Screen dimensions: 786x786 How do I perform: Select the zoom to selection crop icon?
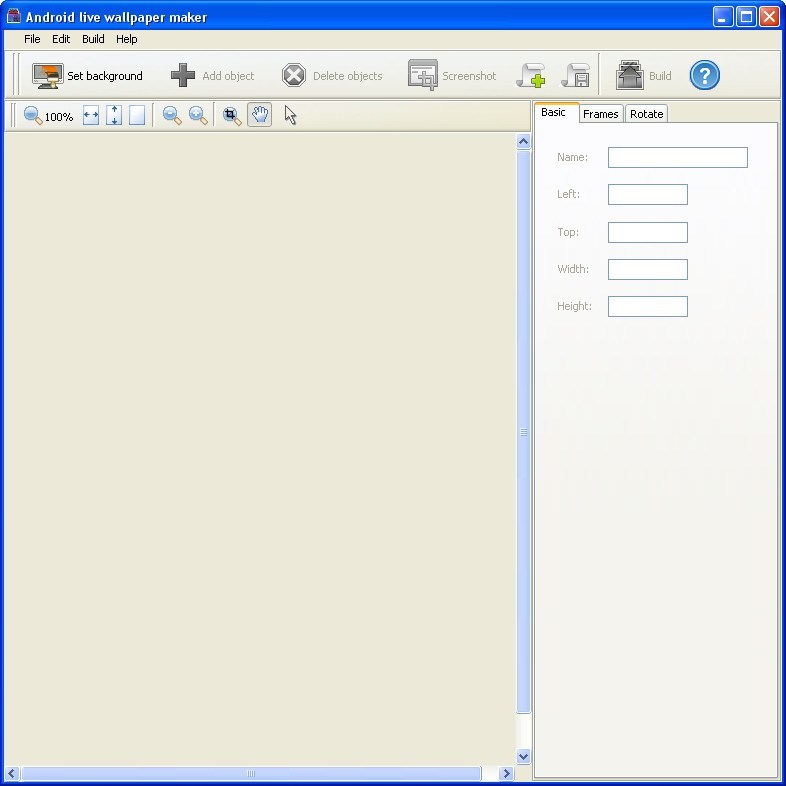pyautogui.click(x=232, y=116)
